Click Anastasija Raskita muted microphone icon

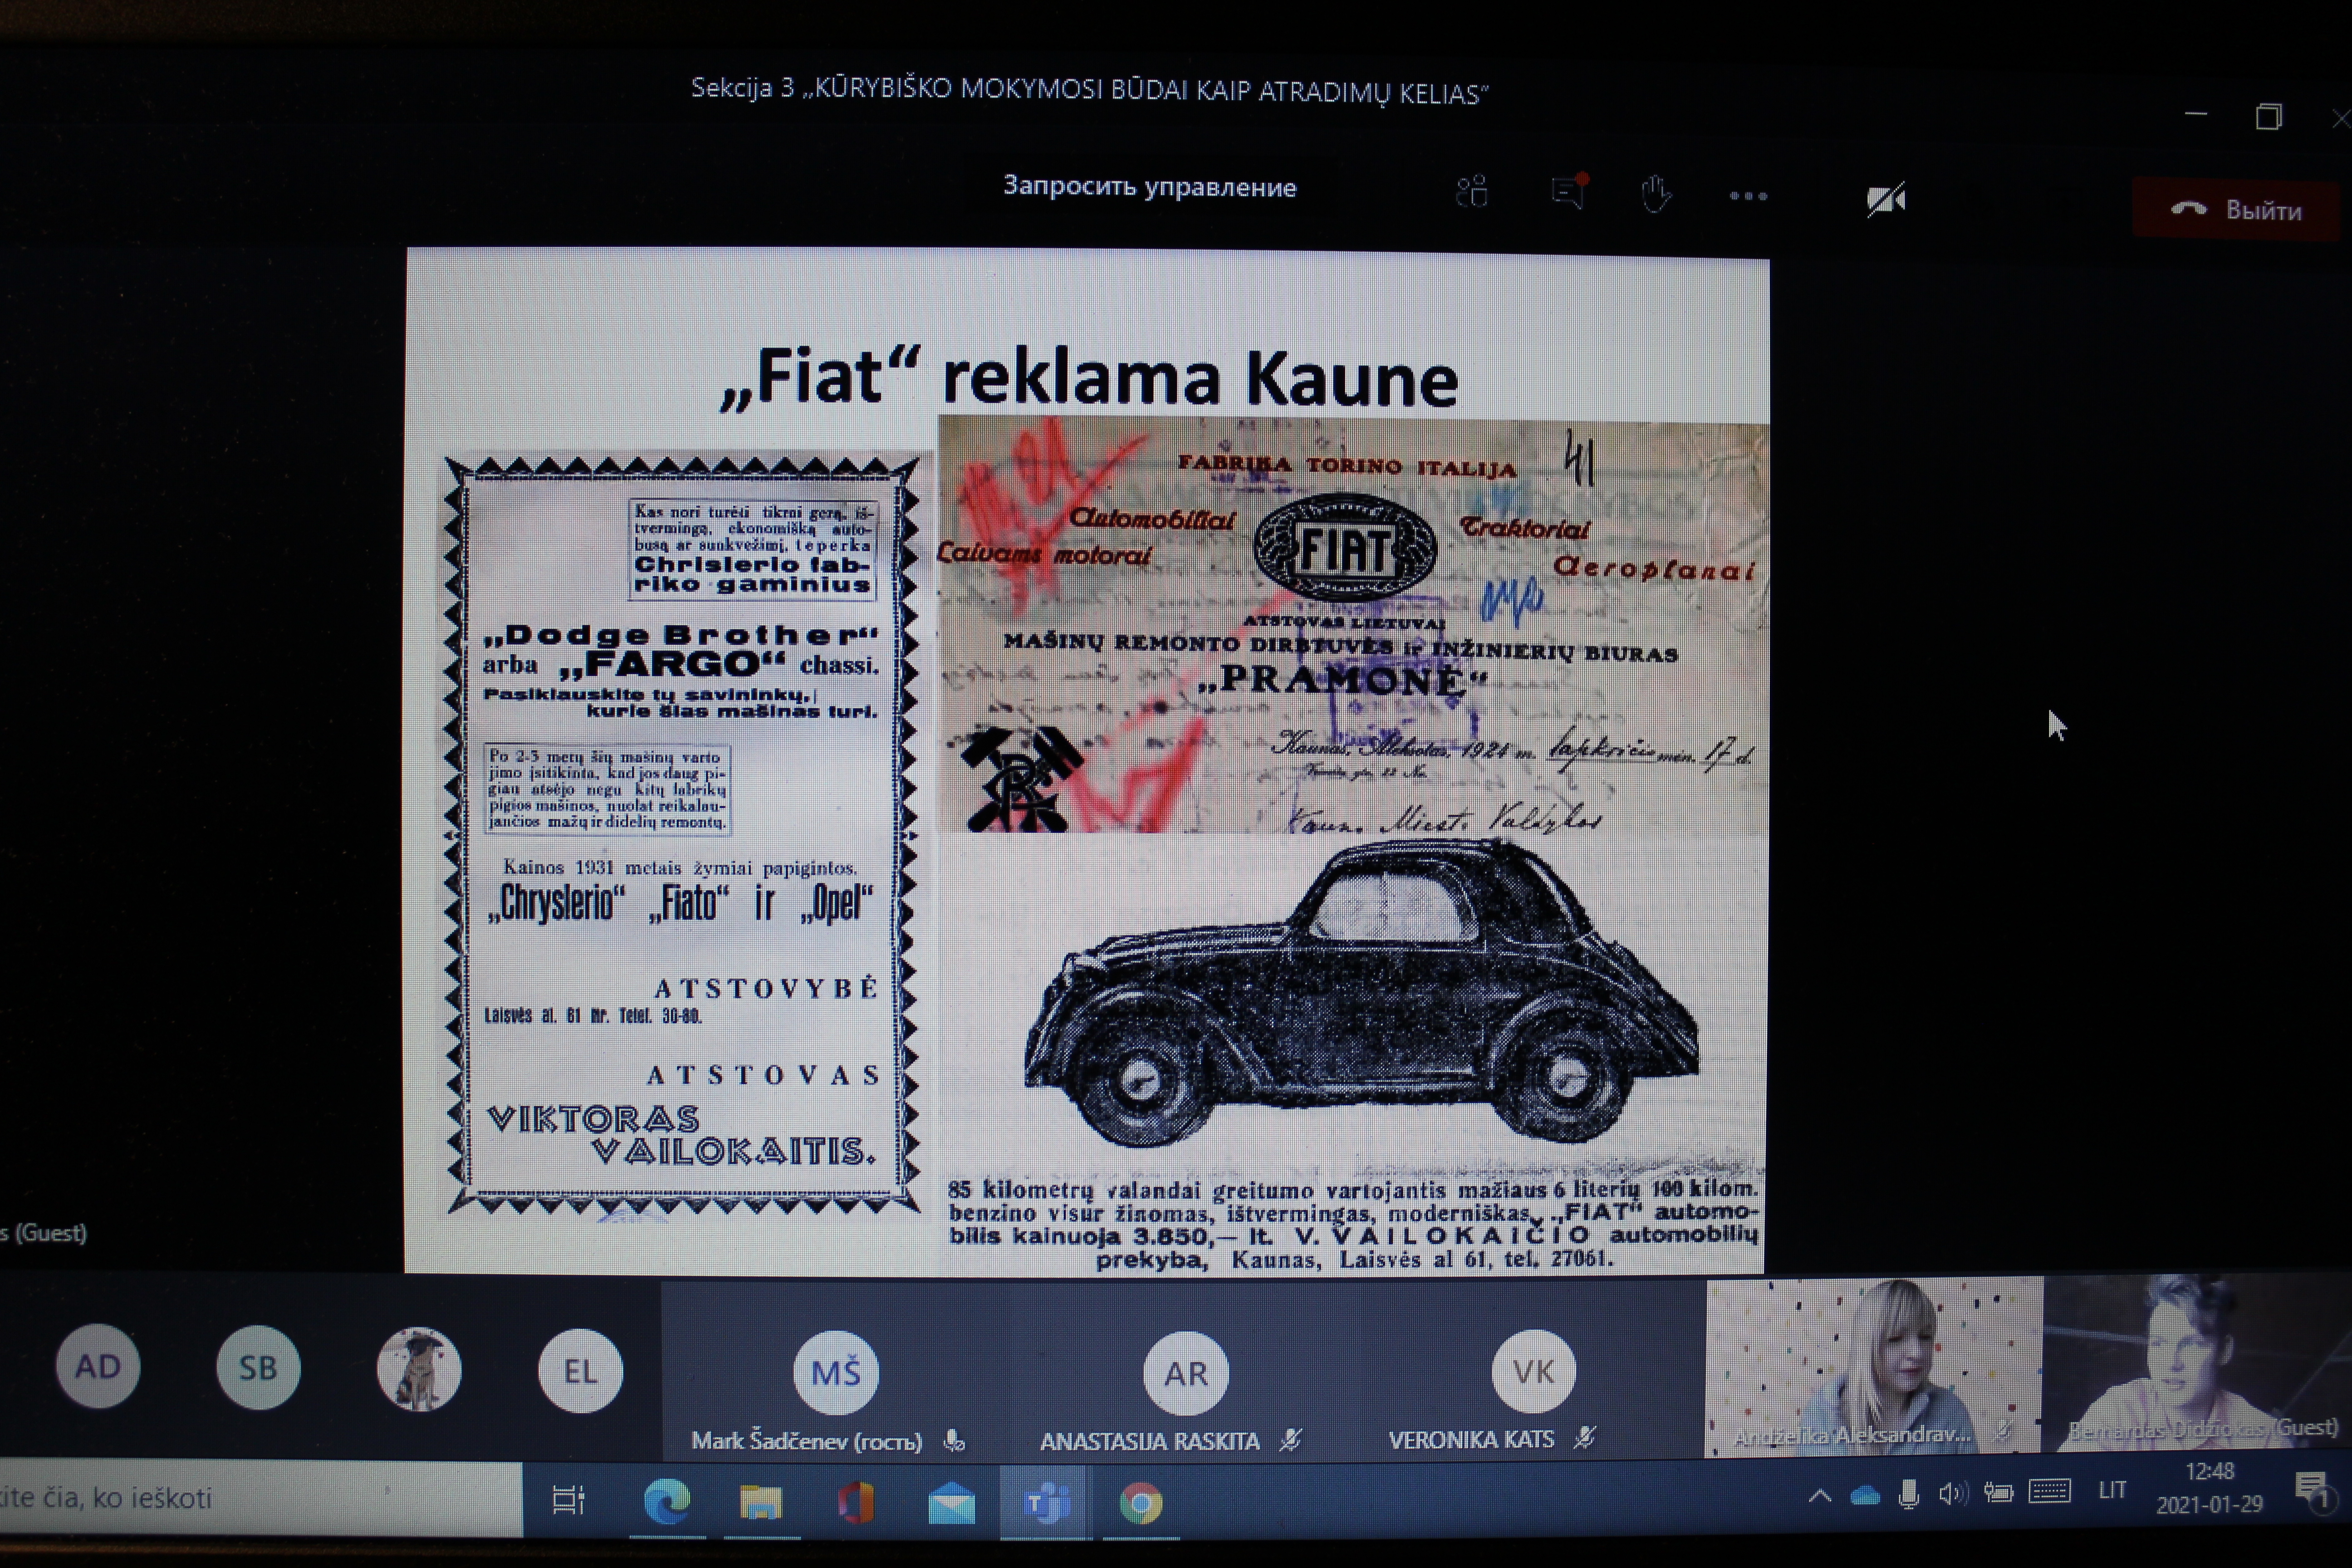tap(1291, 1440)
